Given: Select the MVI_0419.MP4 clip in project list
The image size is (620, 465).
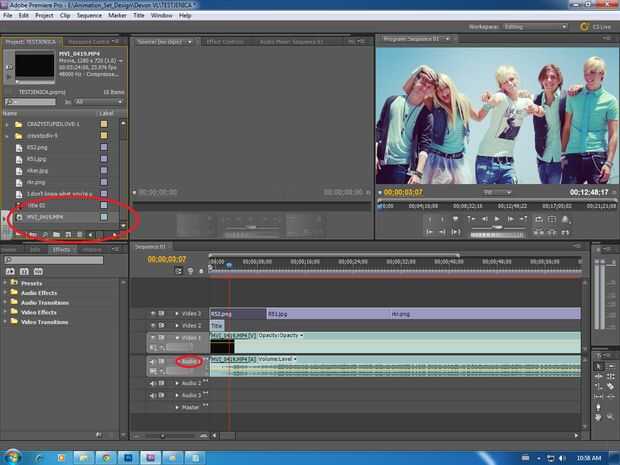Looking at the screenshot, I should pos(45,217).
